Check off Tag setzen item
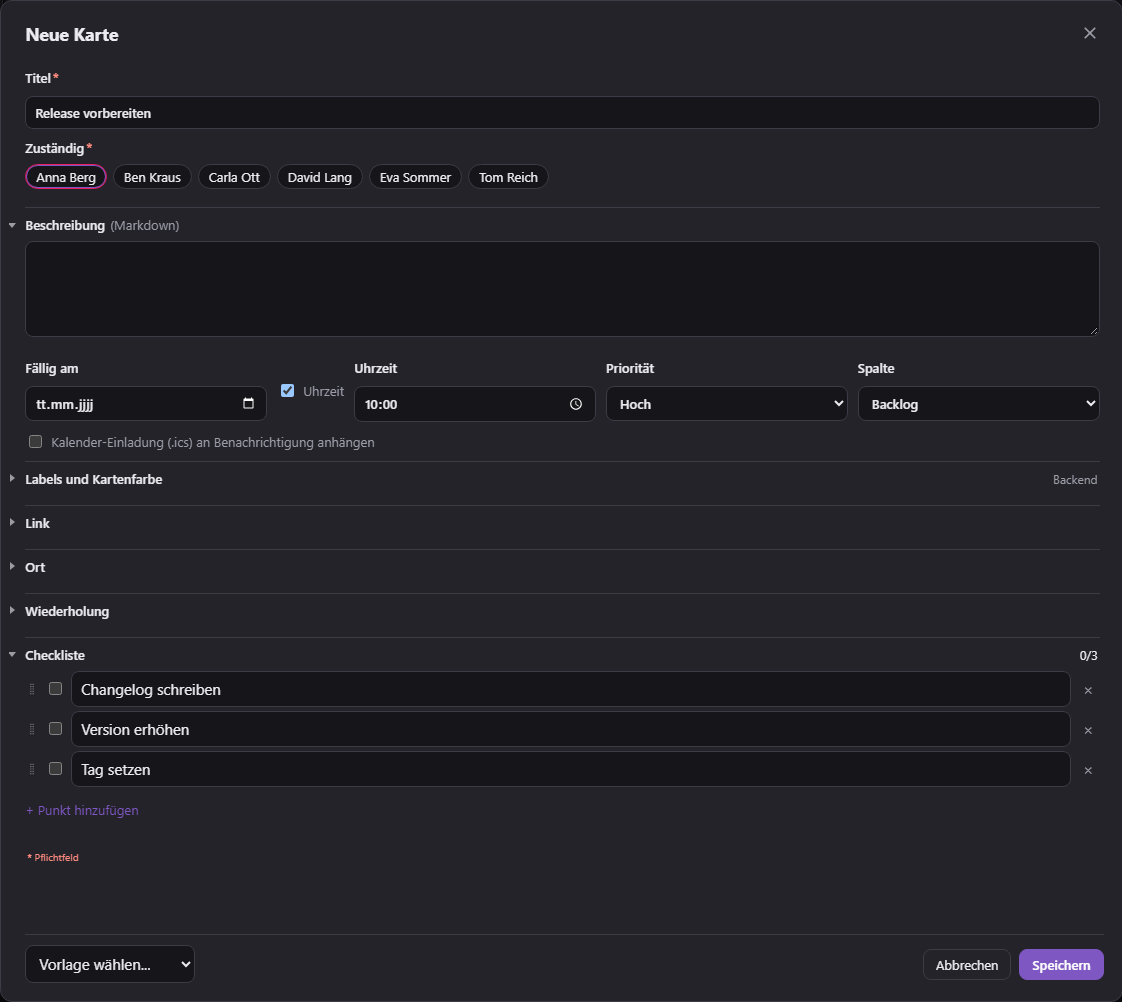The width and height of the screenshot is (1122, 1002). click(x=55, y=769)
